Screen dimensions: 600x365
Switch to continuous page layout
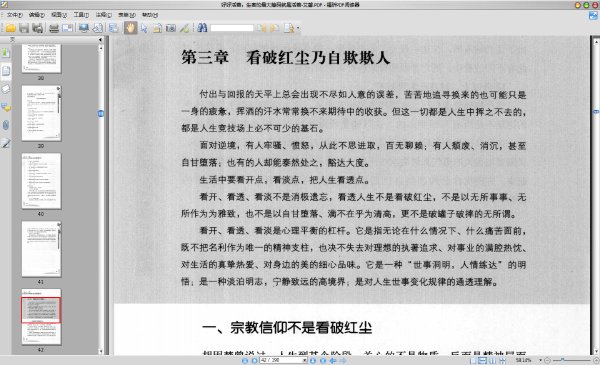click(x=482, y=360)
